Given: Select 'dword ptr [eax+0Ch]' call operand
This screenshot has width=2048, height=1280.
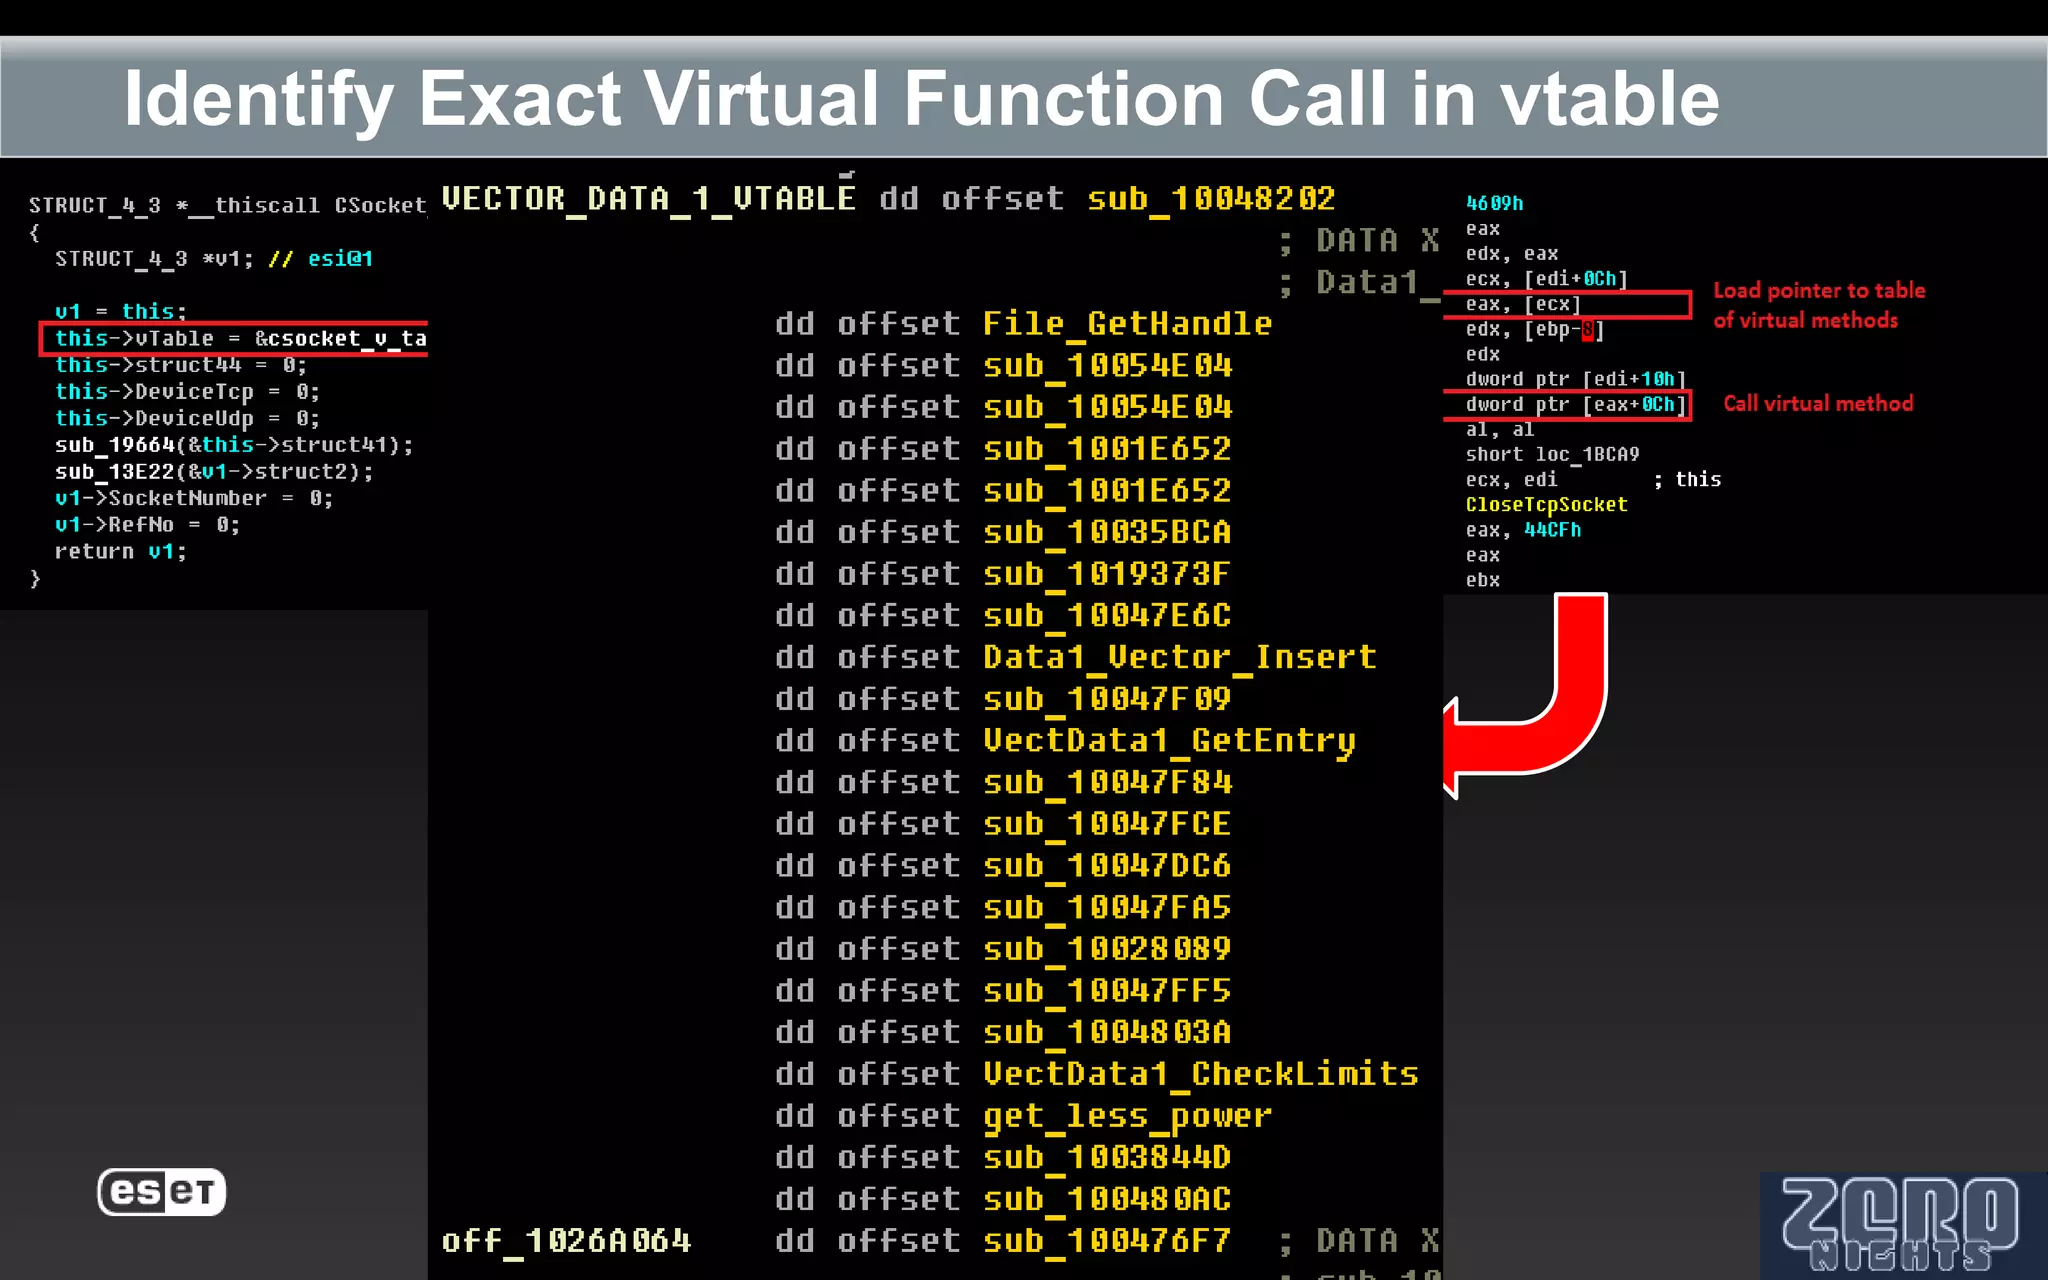Looking at the screenshot, I should (x=1577, y=404).
